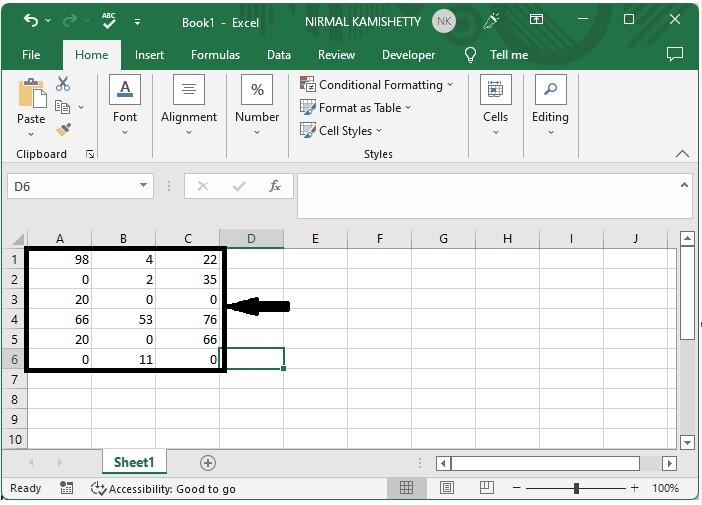
Task: Click the vertical scrollbar down arrow
Action: coord(687,442)
